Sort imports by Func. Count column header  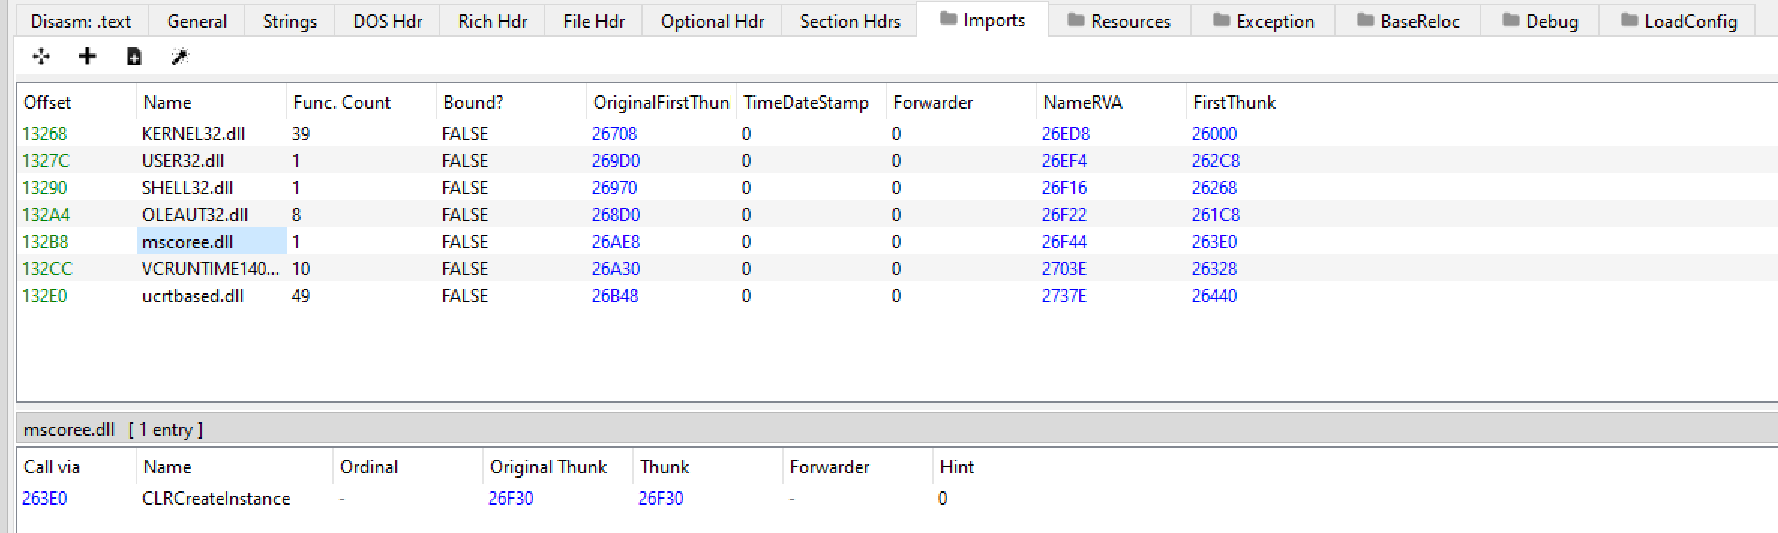[342, 102]
